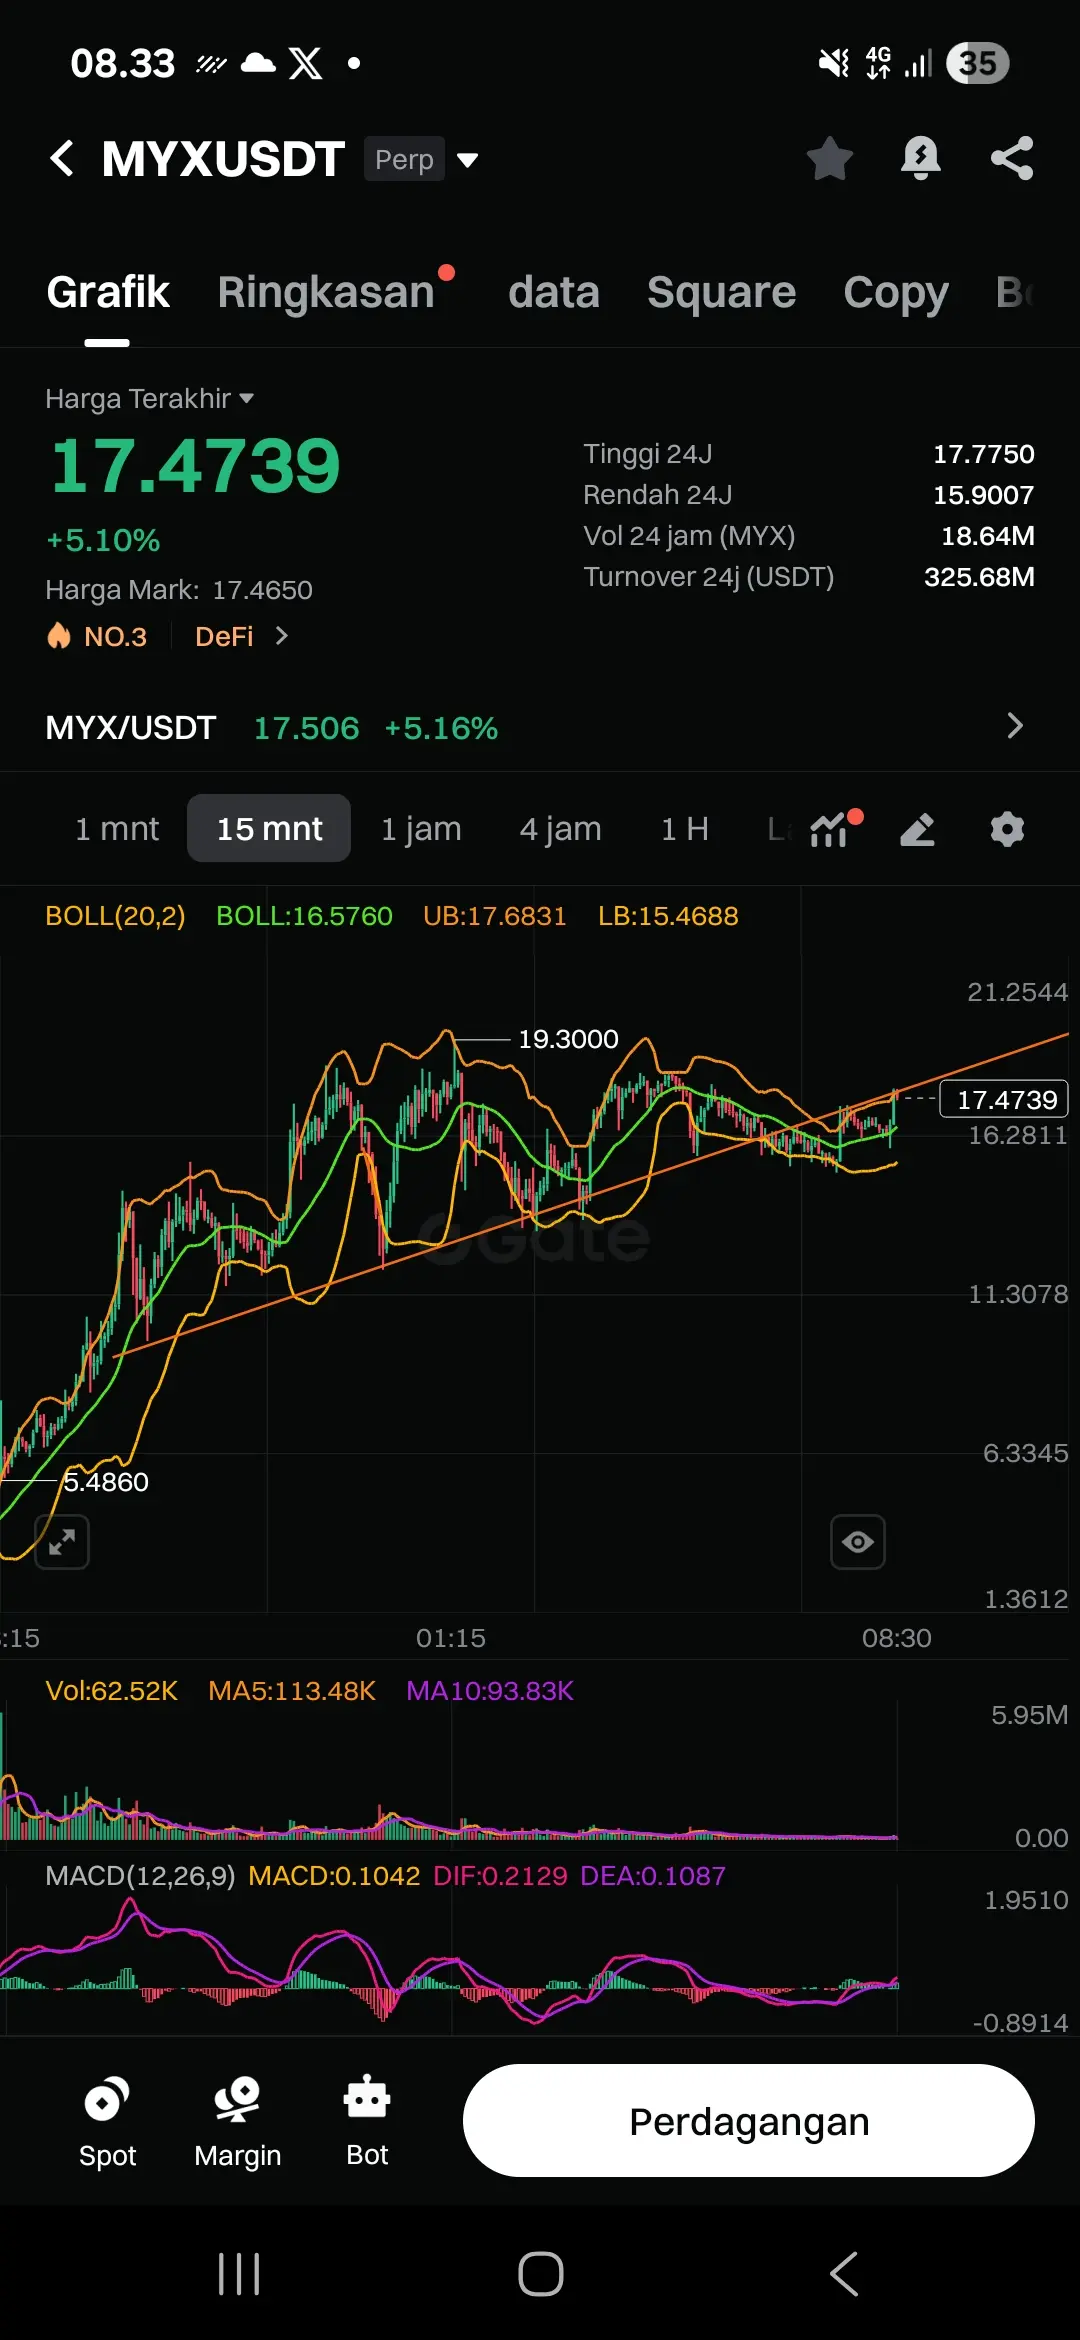Open the Bot shortcut
The image size is (1080, 2340).
367,2122
